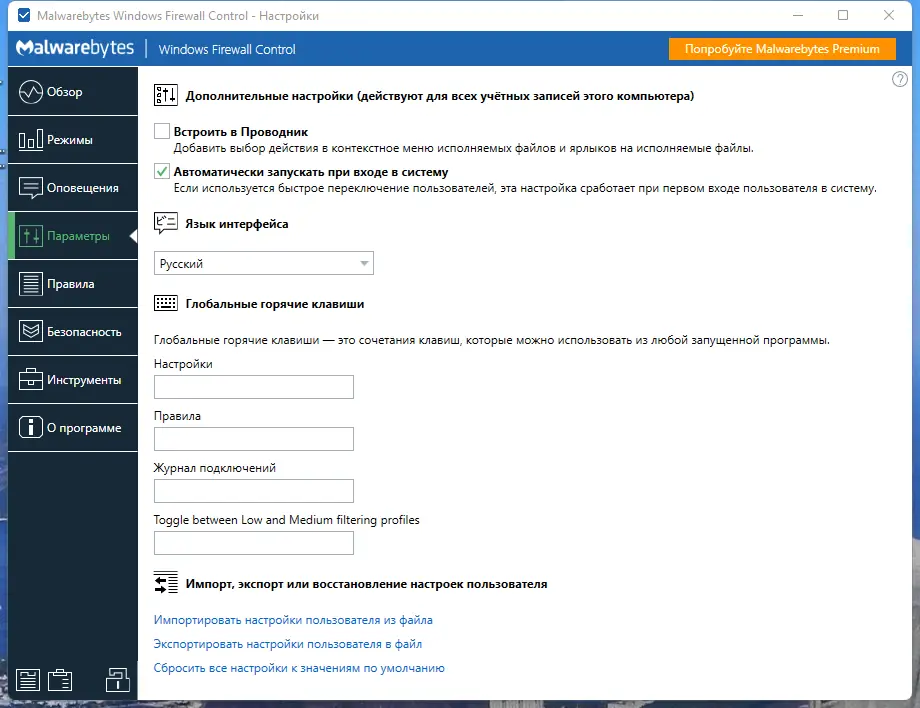The height and width of the screenshot is (708, 920).
Task: Focus the Настройки hotkey input field
Action: coord(253,387)
